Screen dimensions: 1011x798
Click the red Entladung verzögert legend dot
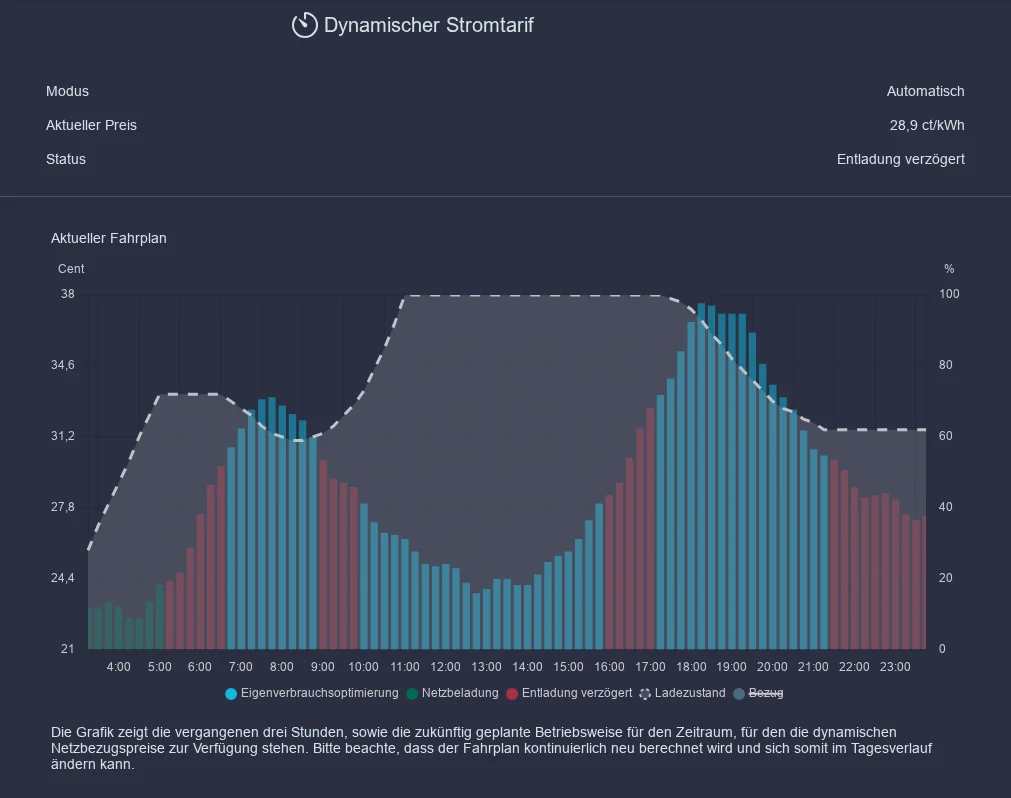click(513, 694)
